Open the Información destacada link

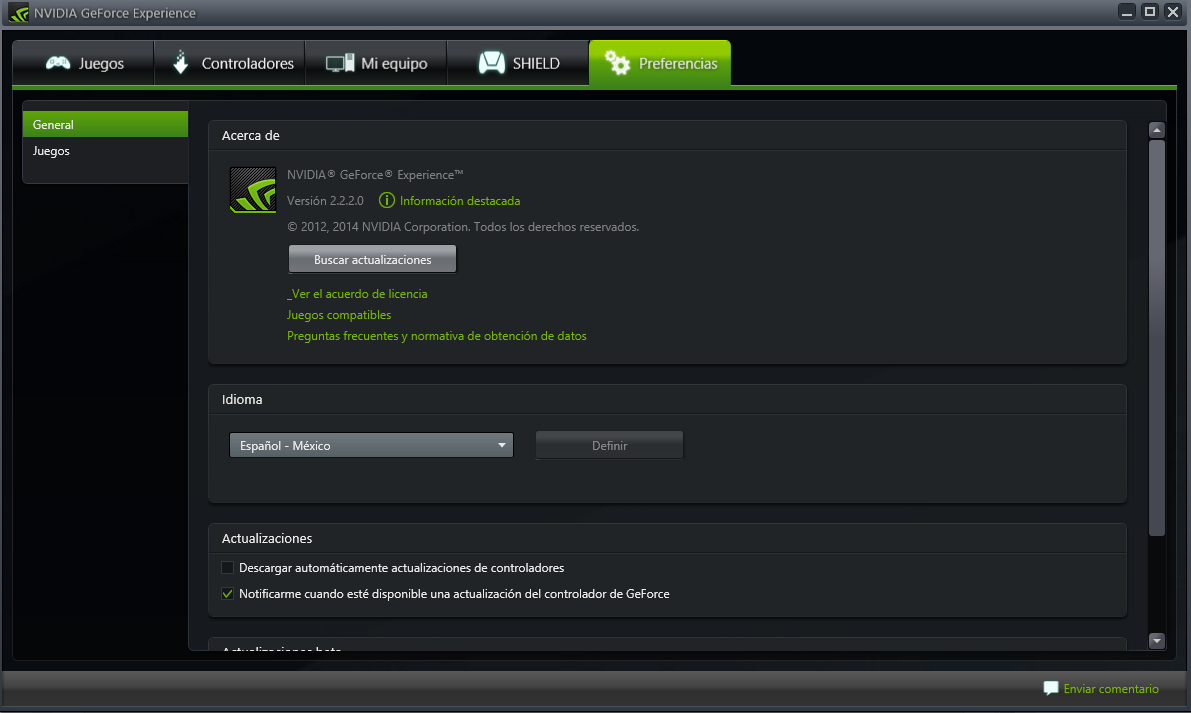pos(460,200)
